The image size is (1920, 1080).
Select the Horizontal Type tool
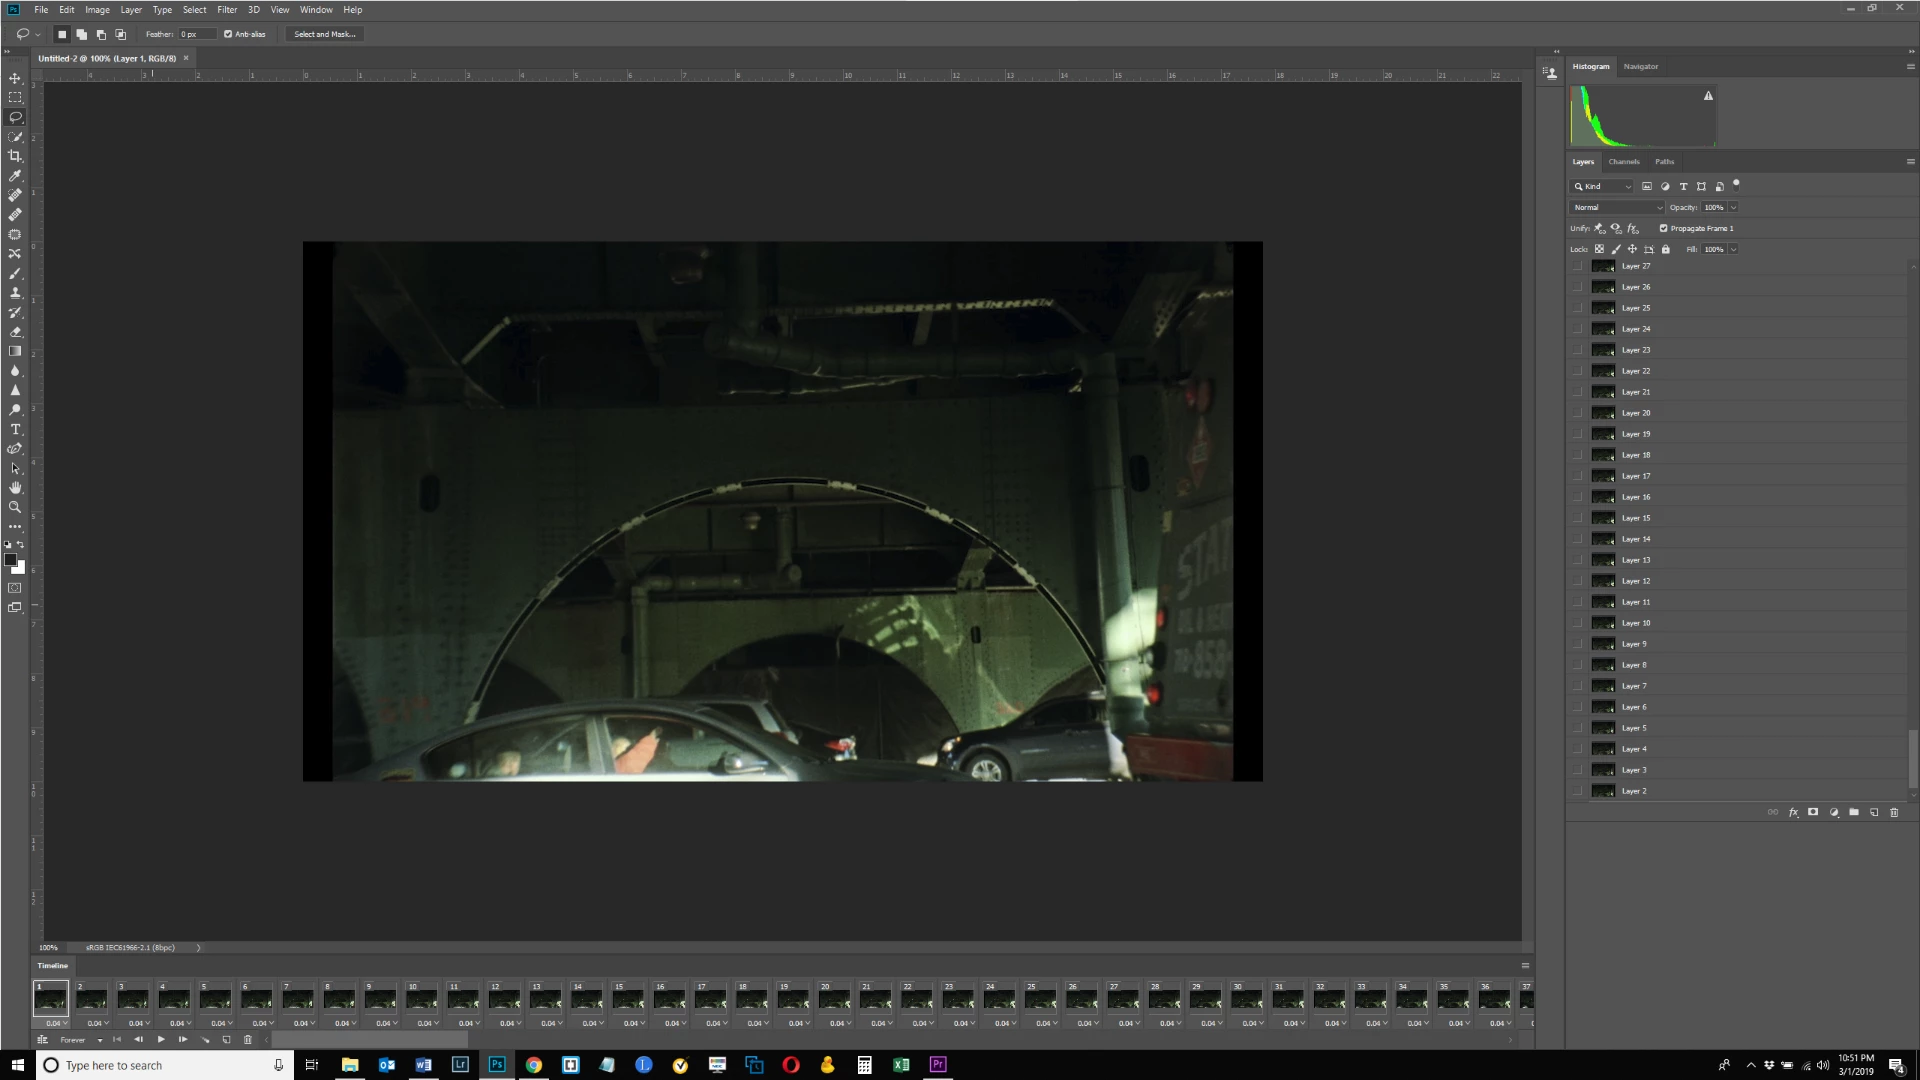[15, 429]
